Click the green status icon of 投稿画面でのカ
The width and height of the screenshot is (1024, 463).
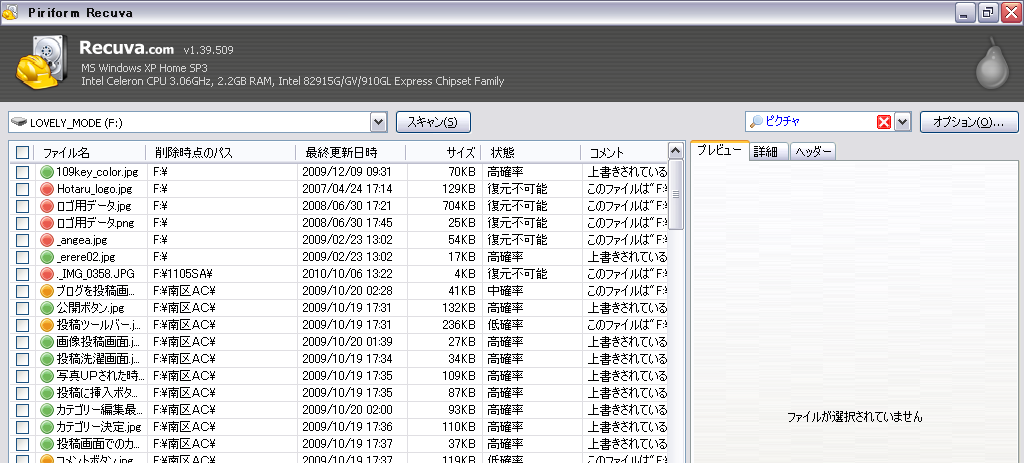tap(46, 443)
